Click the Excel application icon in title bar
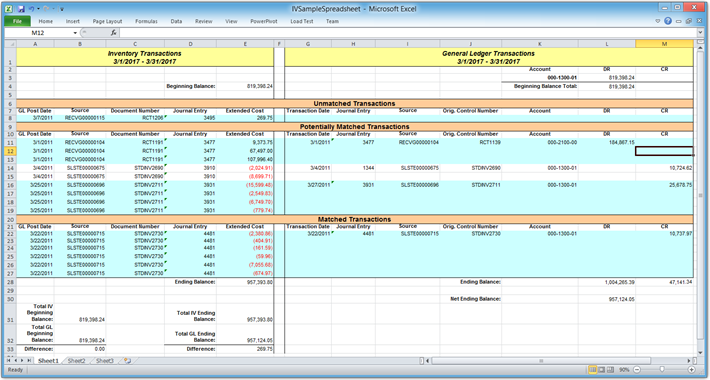Image resolution: width=710 pixels, height=380 pixels. tap(9, 9)
